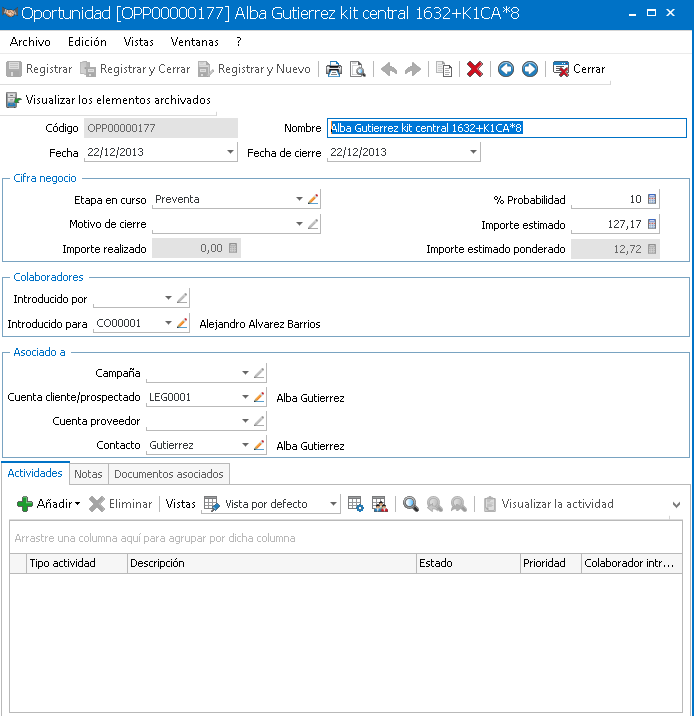
Task: Click the Registrar save button
Action: click(39, 69)
